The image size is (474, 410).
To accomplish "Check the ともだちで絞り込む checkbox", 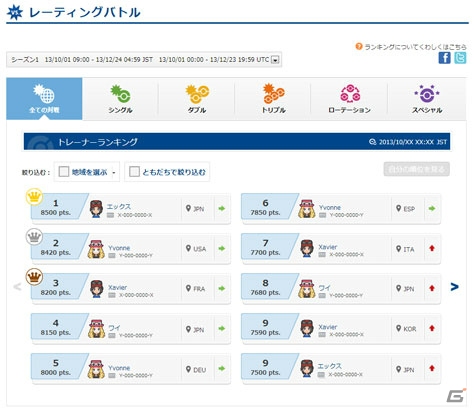I will coord(134,172).
